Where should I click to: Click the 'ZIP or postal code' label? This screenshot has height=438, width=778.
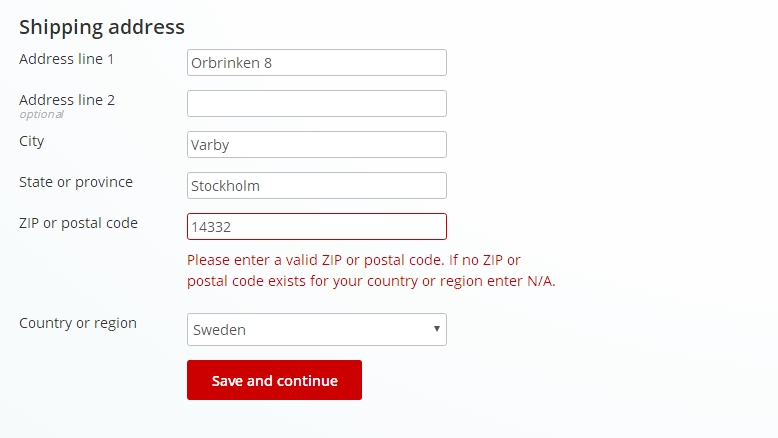(x=78, y=223)
